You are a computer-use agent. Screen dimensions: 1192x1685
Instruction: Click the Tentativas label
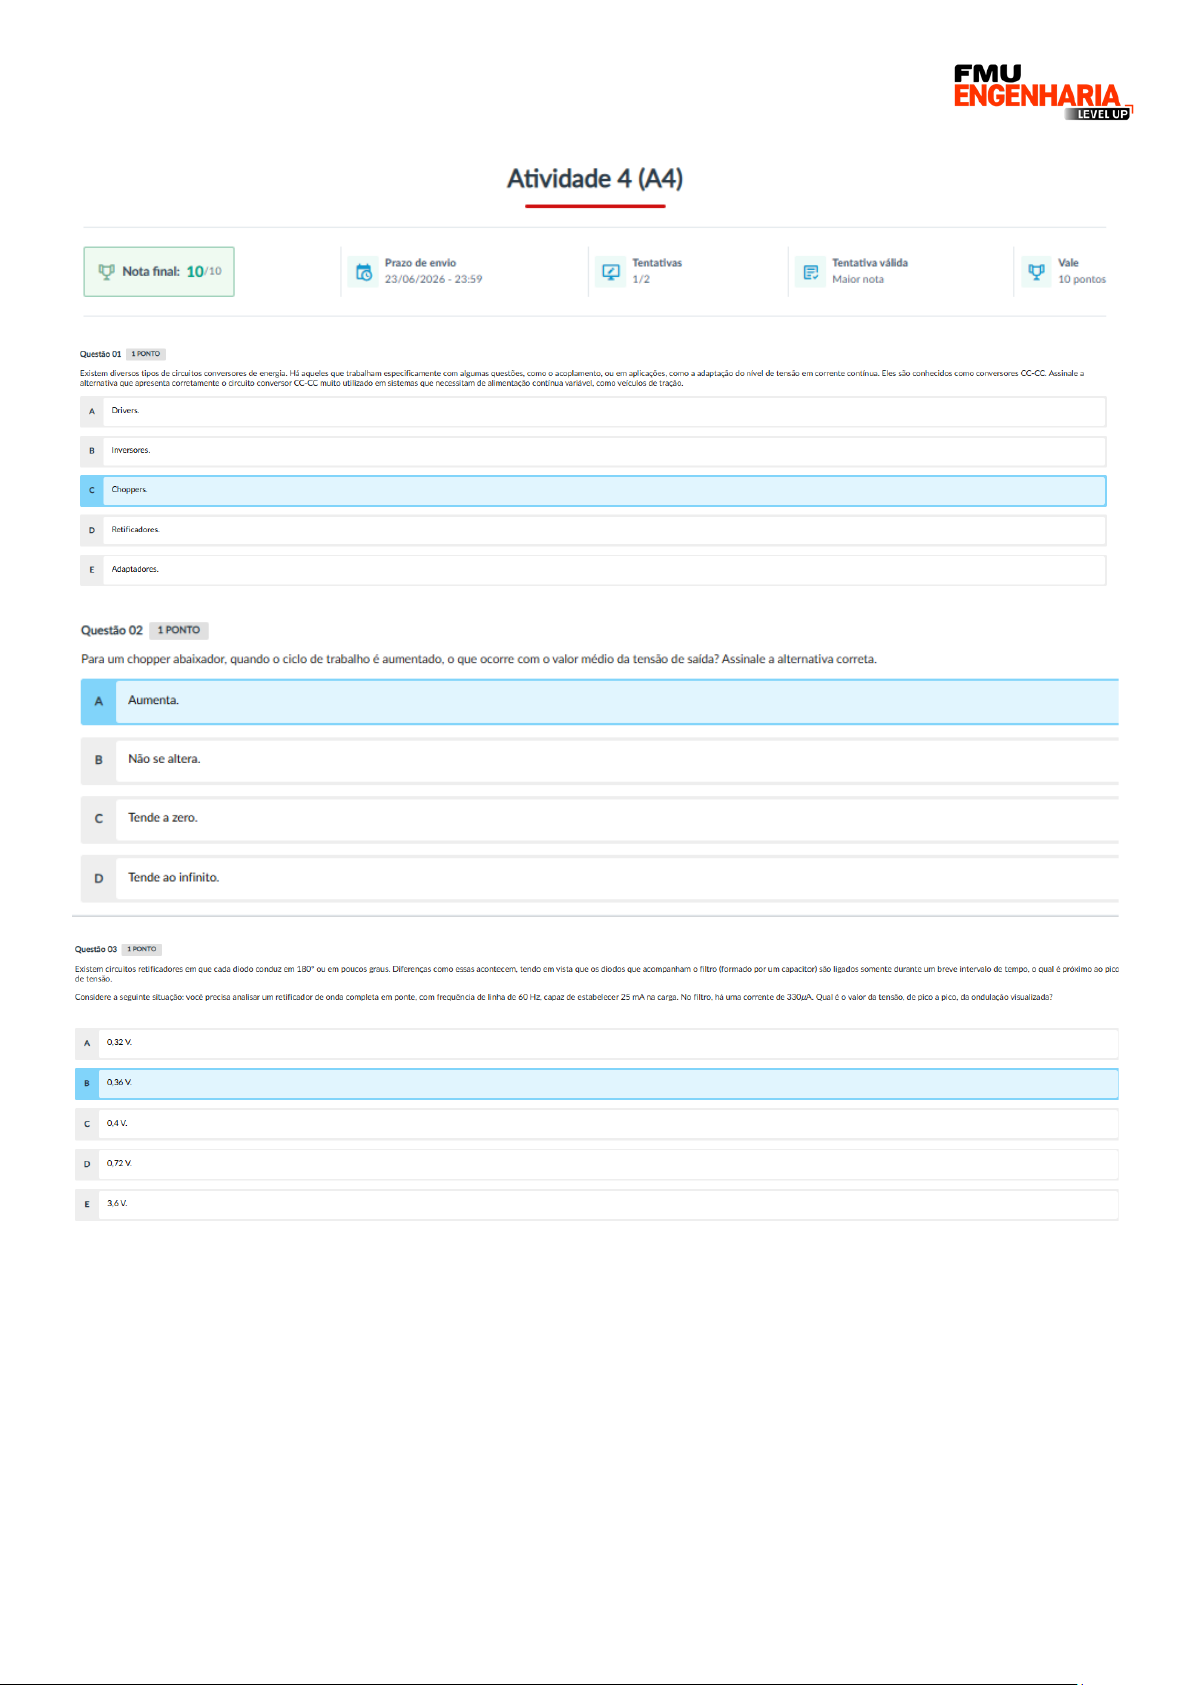(x=657, y=263)
